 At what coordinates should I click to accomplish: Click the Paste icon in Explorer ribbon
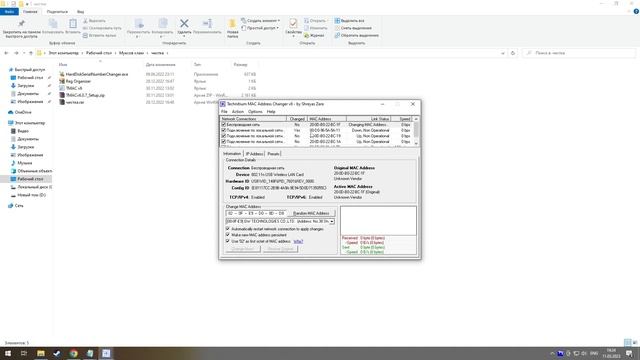(73, 24)
